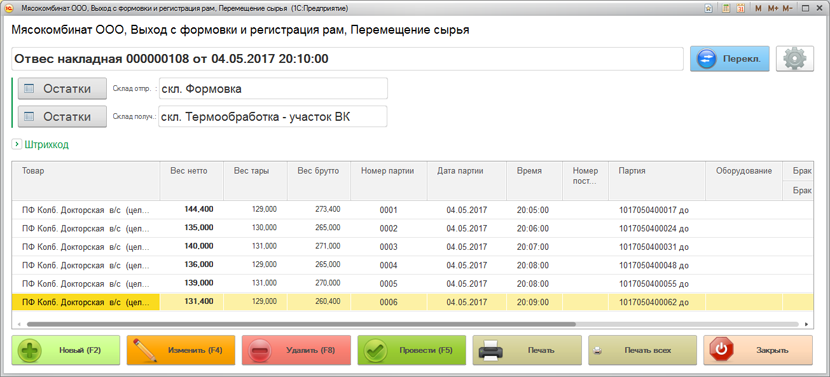Switch mode with the Перекл. button
The width and height of the screenshot is (830, 377).
click(x=729, y=59)
